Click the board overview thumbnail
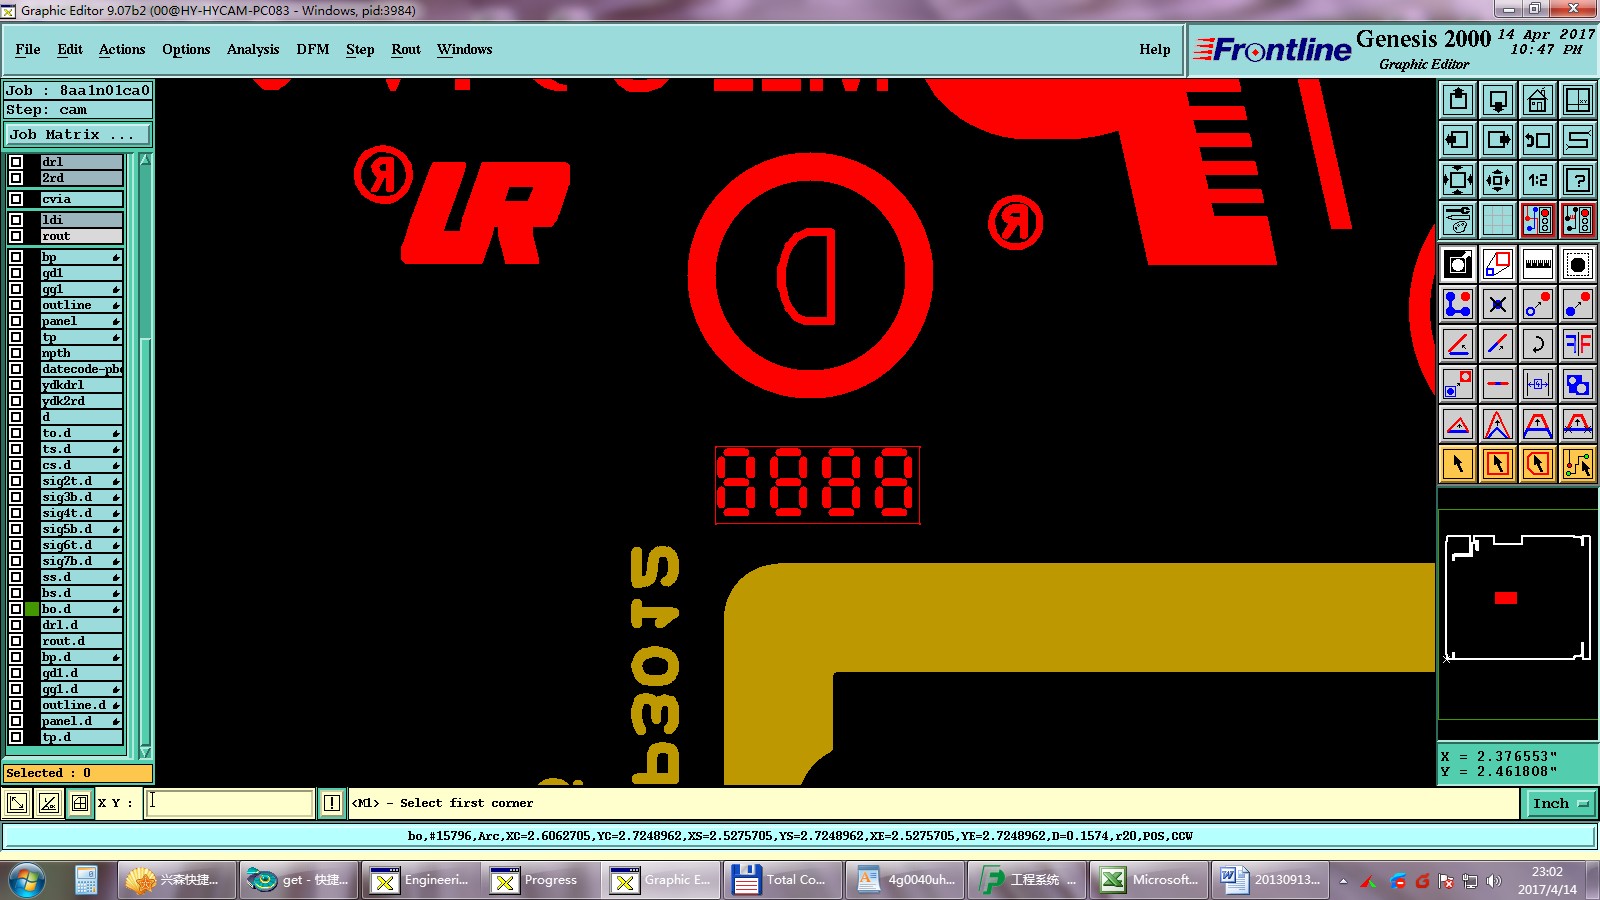The height and width of the screenshot is (900, 1600). pos(1518,598)
